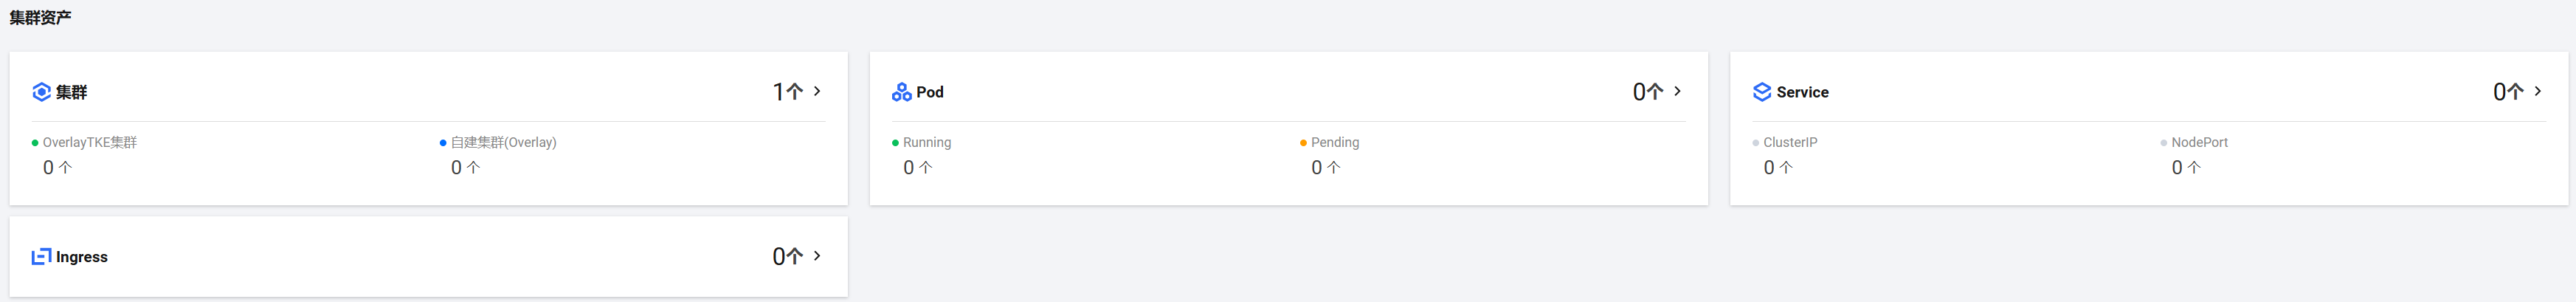Select the Ingress card title

pyautogui.click(x=82, y=257)
